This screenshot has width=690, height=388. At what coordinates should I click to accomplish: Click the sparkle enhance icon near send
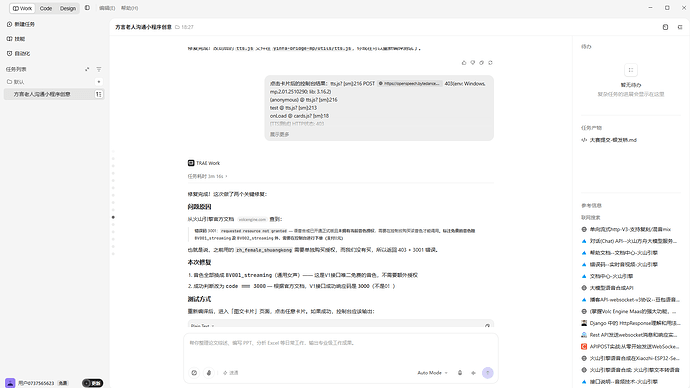click(473, 373)
